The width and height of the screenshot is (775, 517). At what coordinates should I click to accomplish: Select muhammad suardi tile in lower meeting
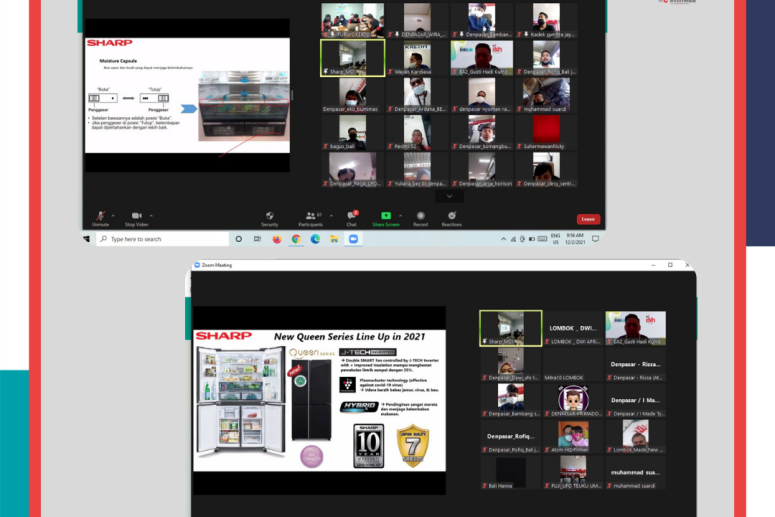click(x=636, y=473)
